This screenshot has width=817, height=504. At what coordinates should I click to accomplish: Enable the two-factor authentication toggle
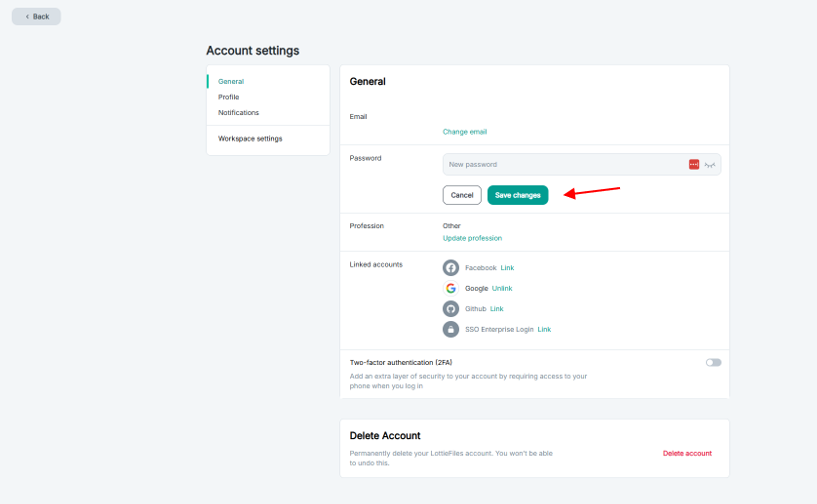(x=713, y=362)
